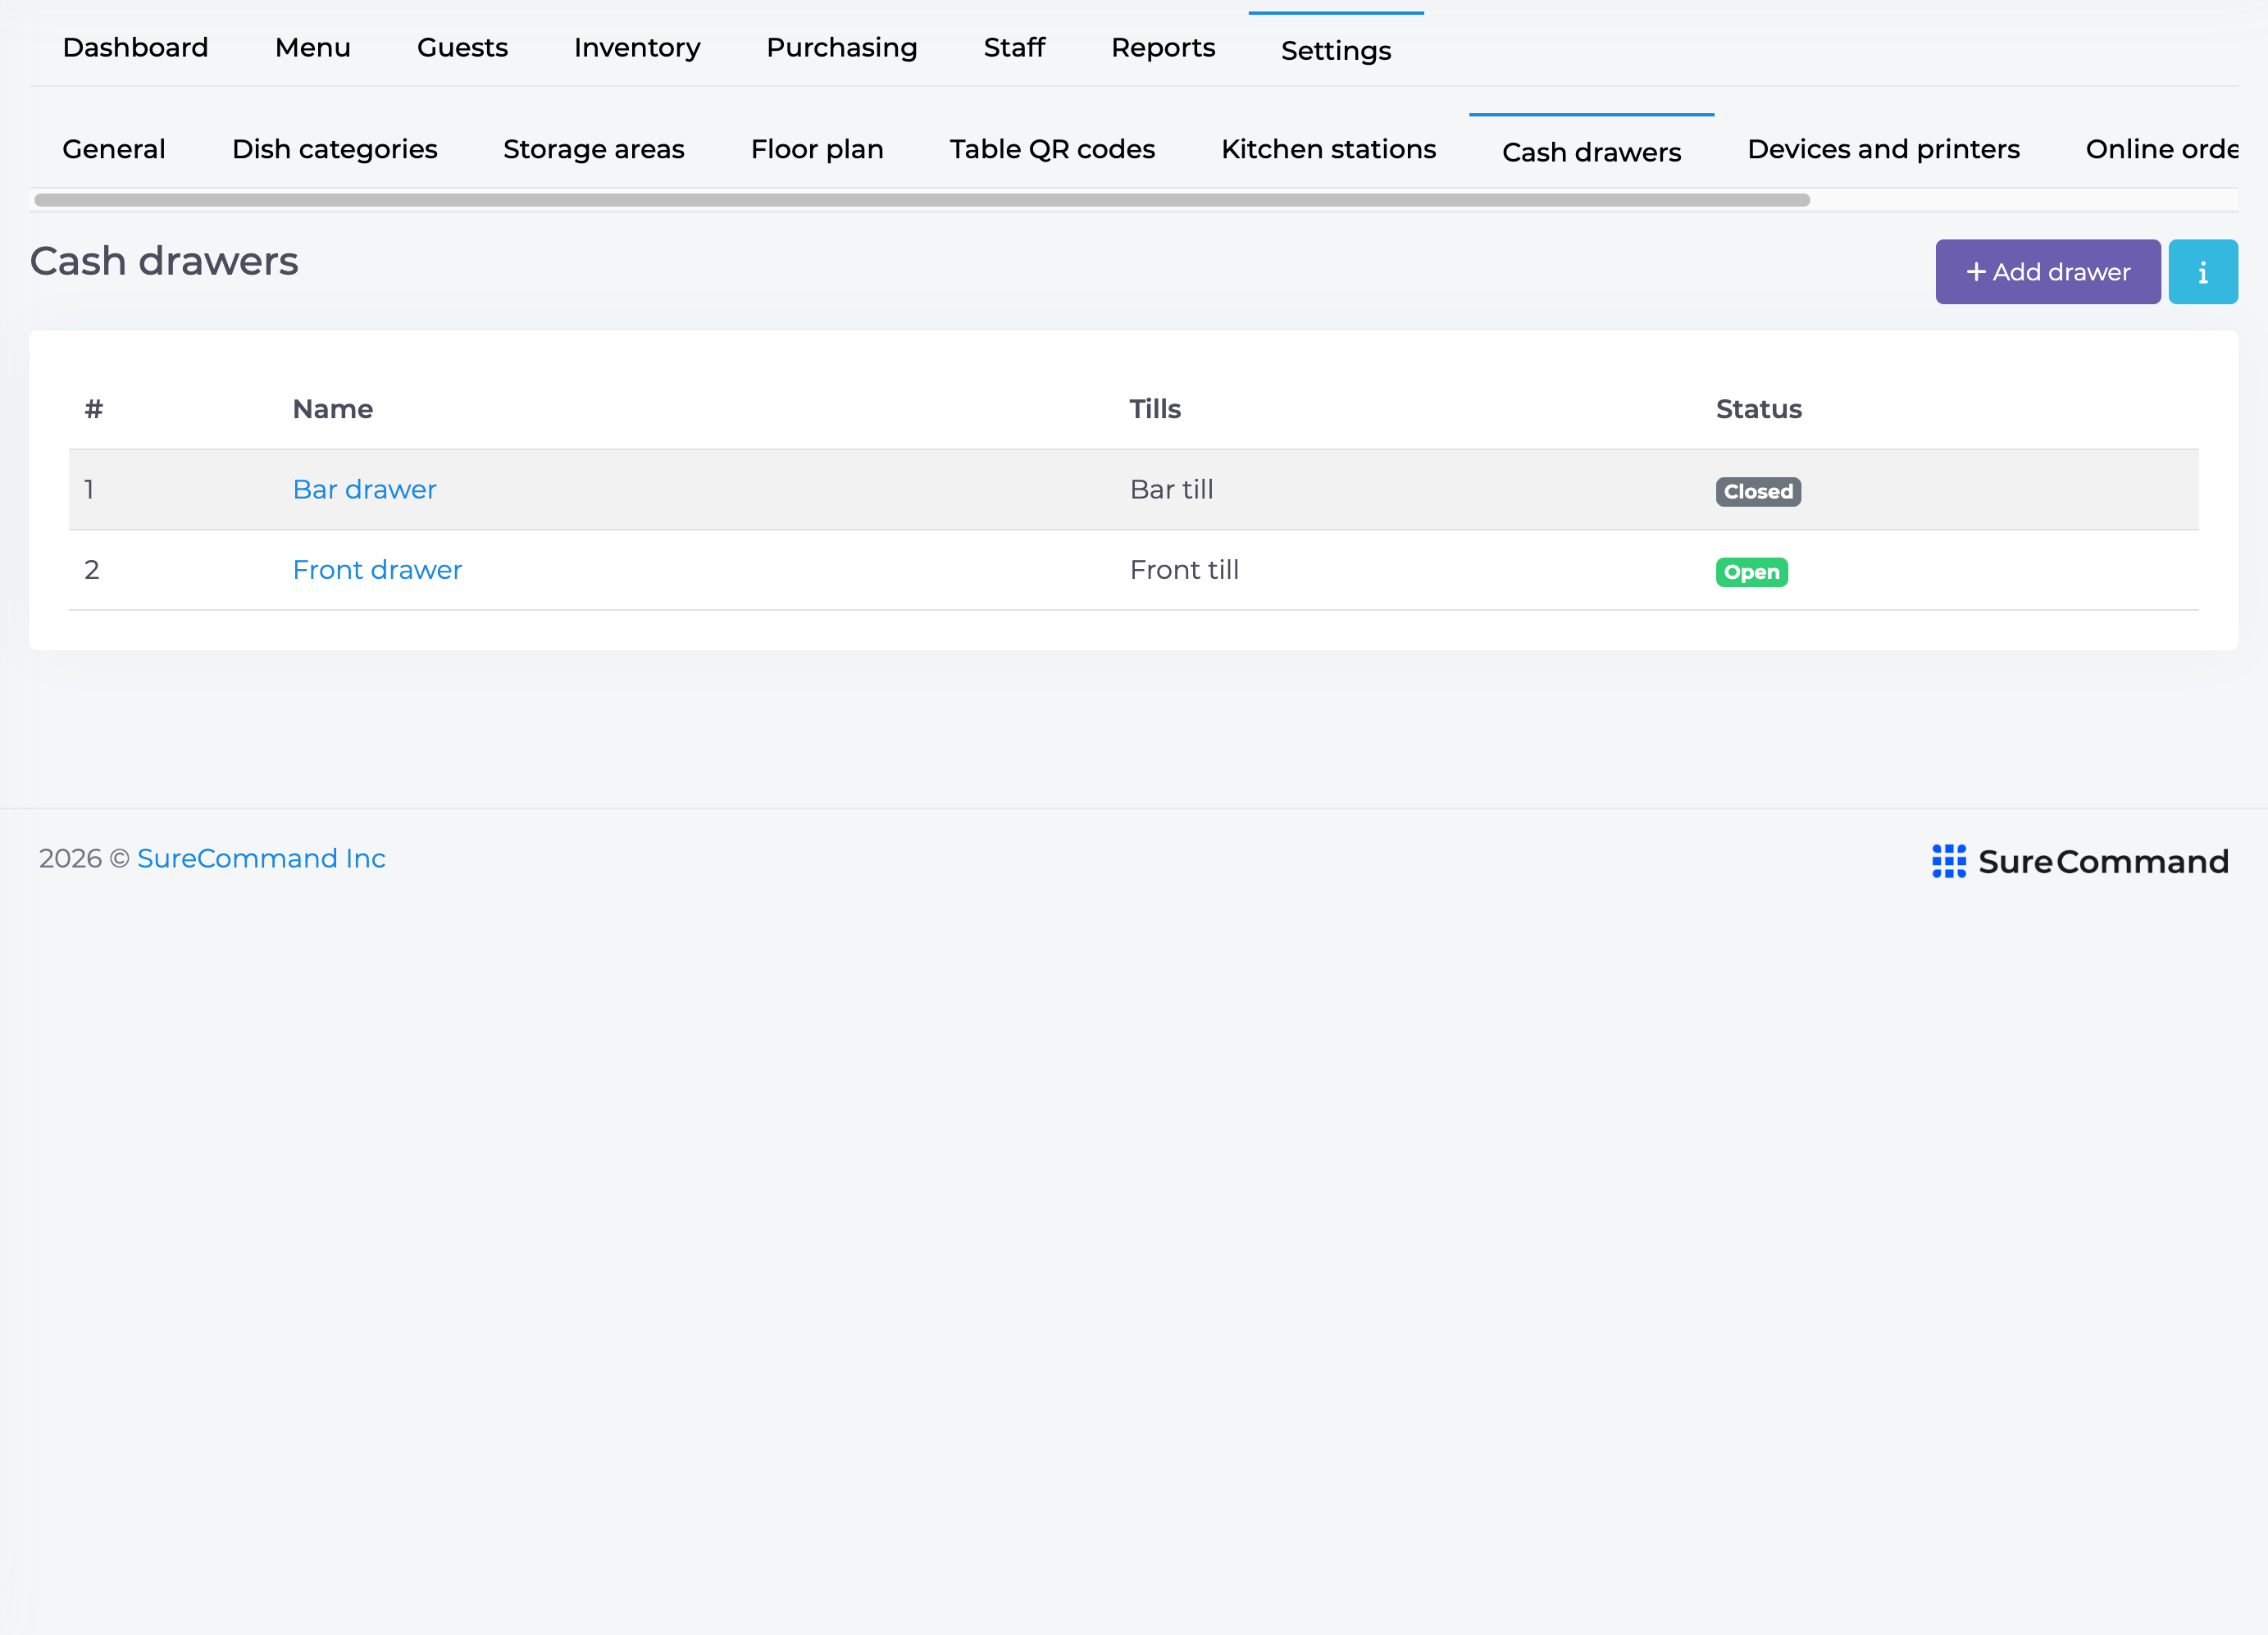Go to the Floor plan subtab
This screenshot has width=2268, height=1635.
pos(817,149)
